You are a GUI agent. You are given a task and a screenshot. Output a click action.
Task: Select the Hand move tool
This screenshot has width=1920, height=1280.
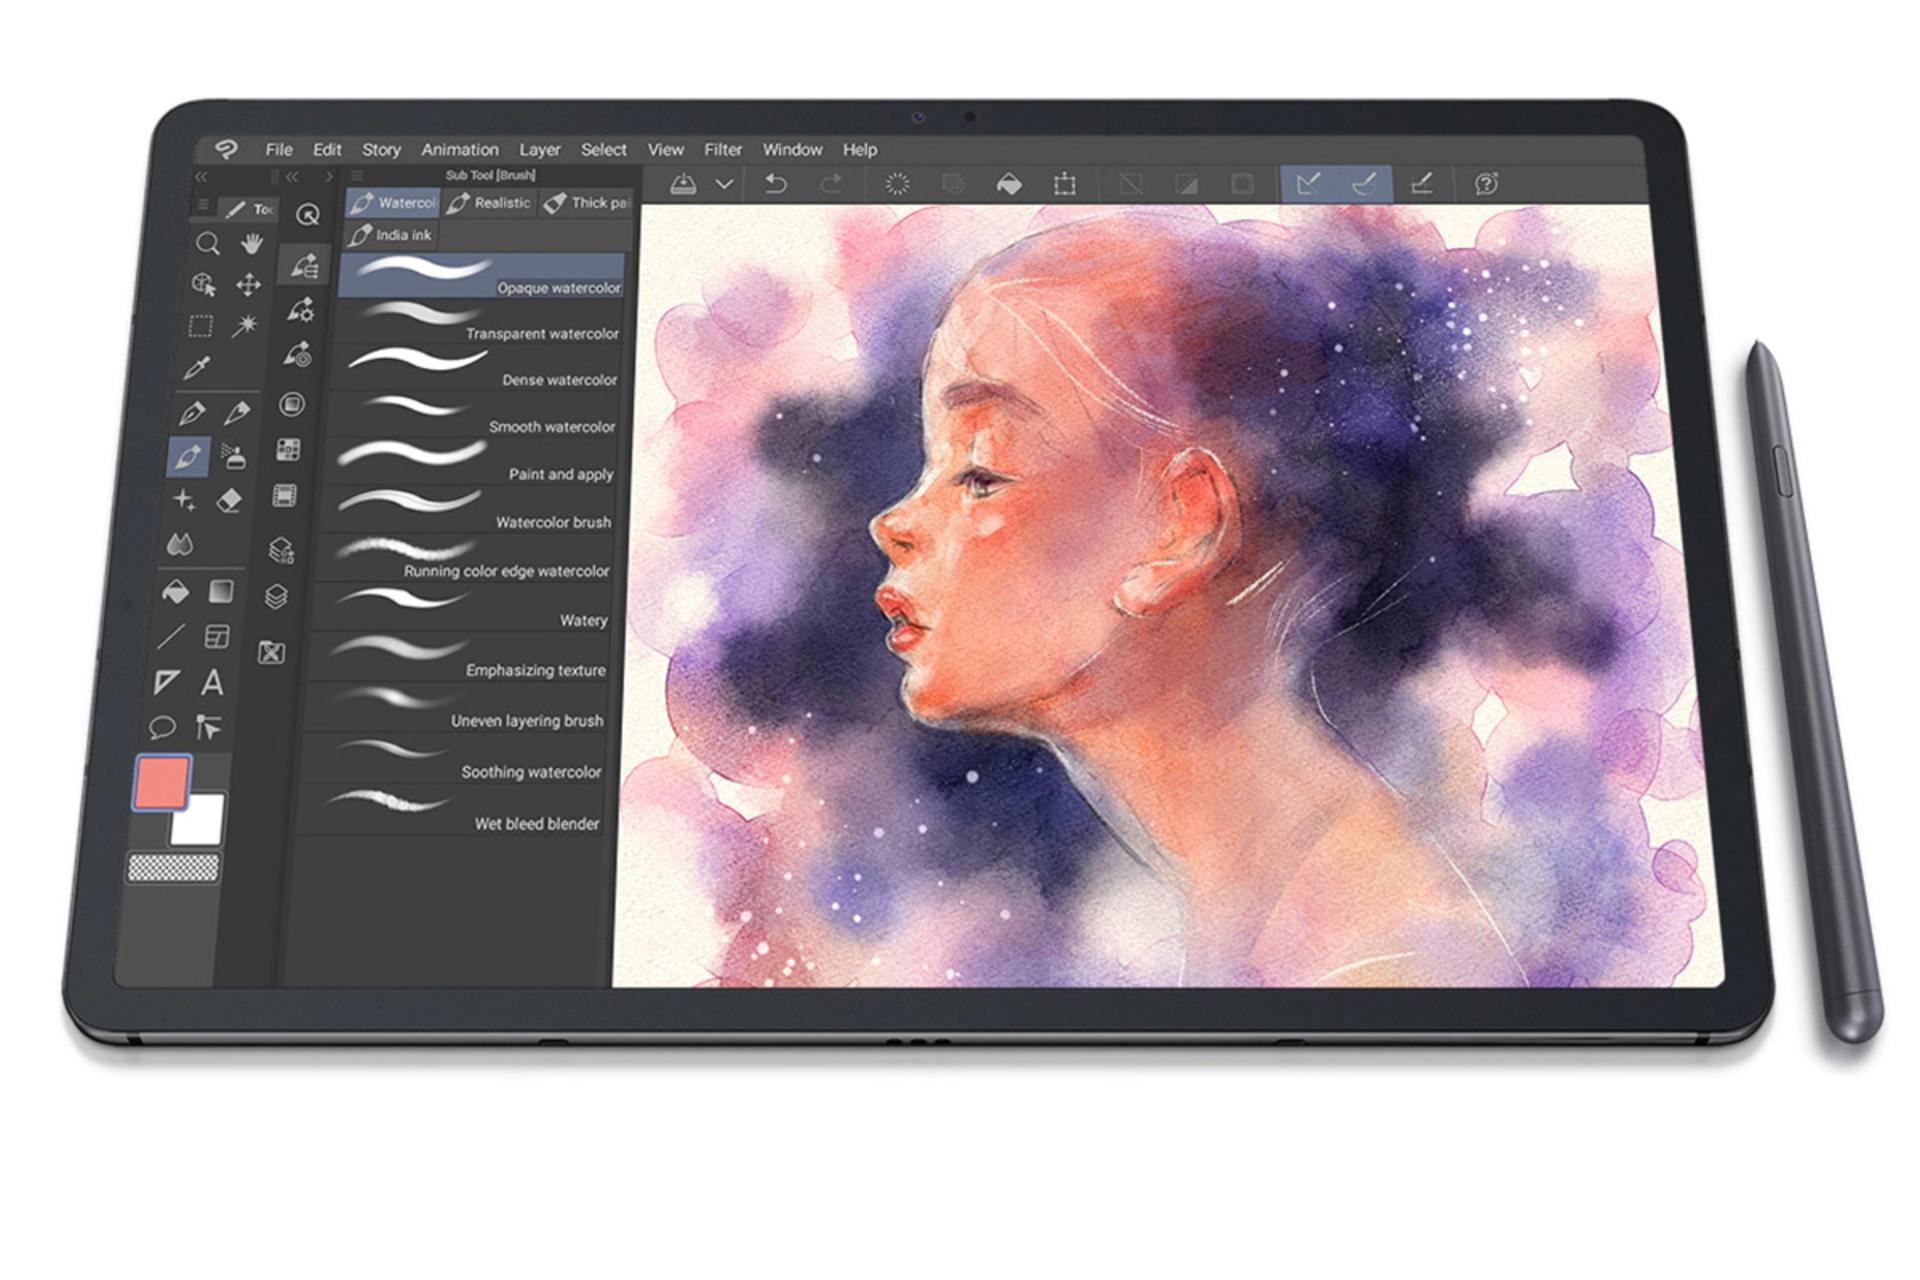pyautogui.click(x=251, y=243)
